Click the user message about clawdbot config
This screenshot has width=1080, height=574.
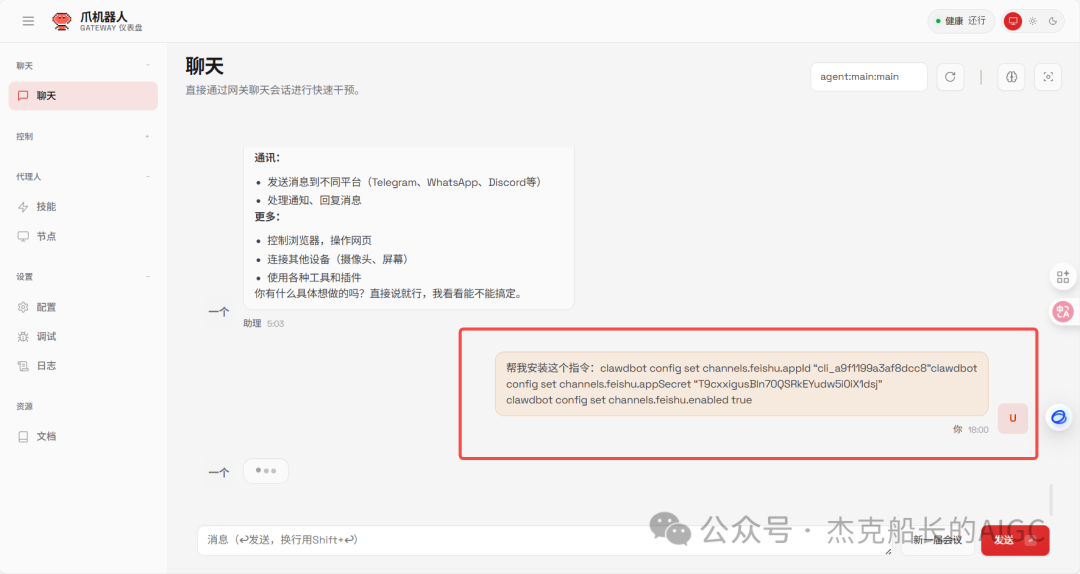point(741,384)
